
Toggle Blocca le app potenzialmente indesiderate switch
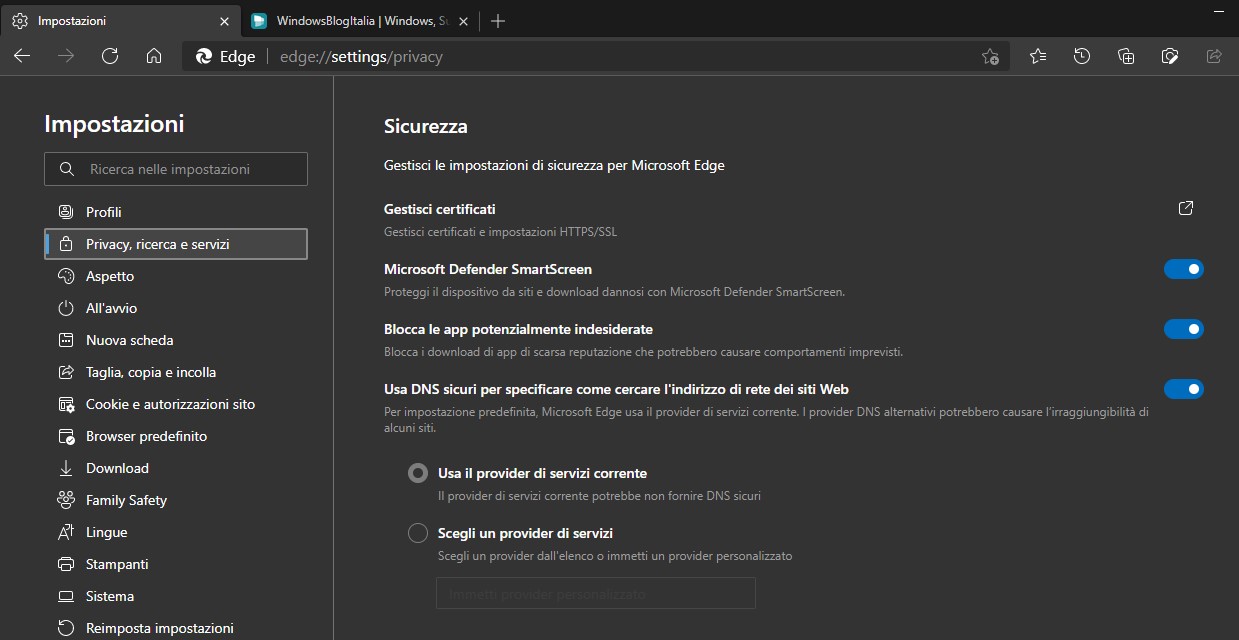tap(1184, 329)
